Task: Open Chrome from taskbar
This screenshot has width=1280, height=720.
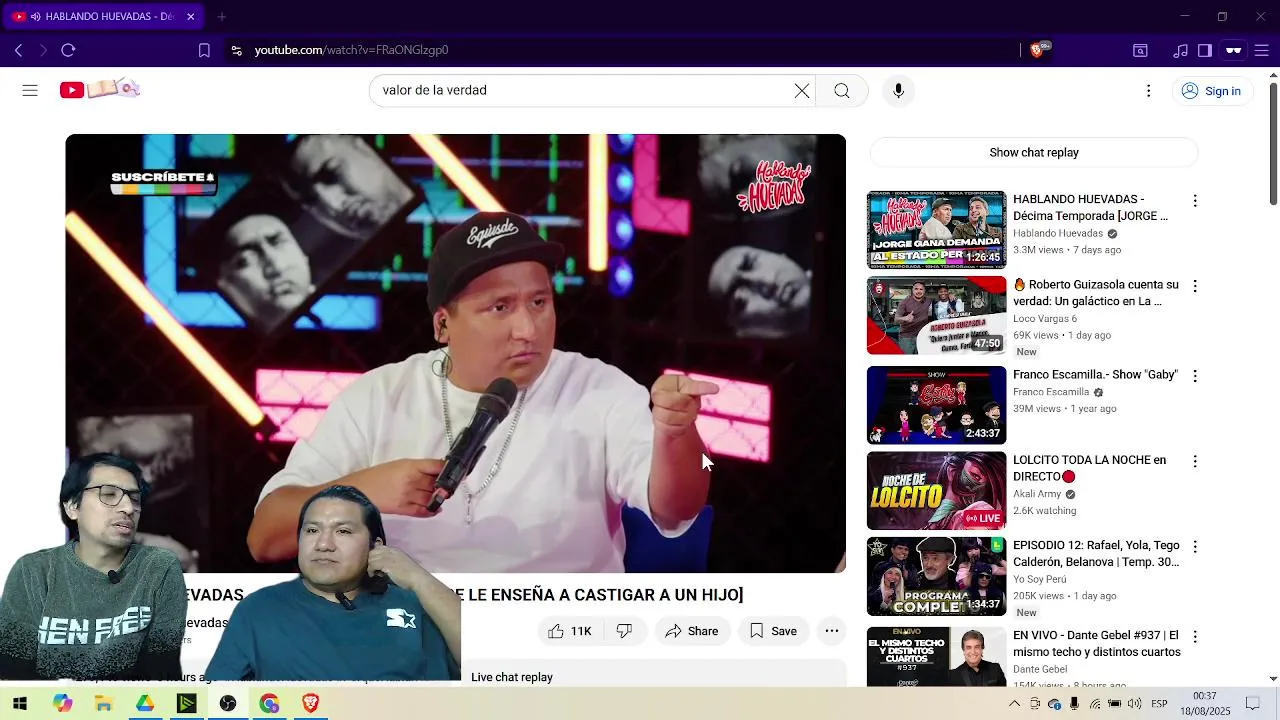Action: [x=270, y=704]
